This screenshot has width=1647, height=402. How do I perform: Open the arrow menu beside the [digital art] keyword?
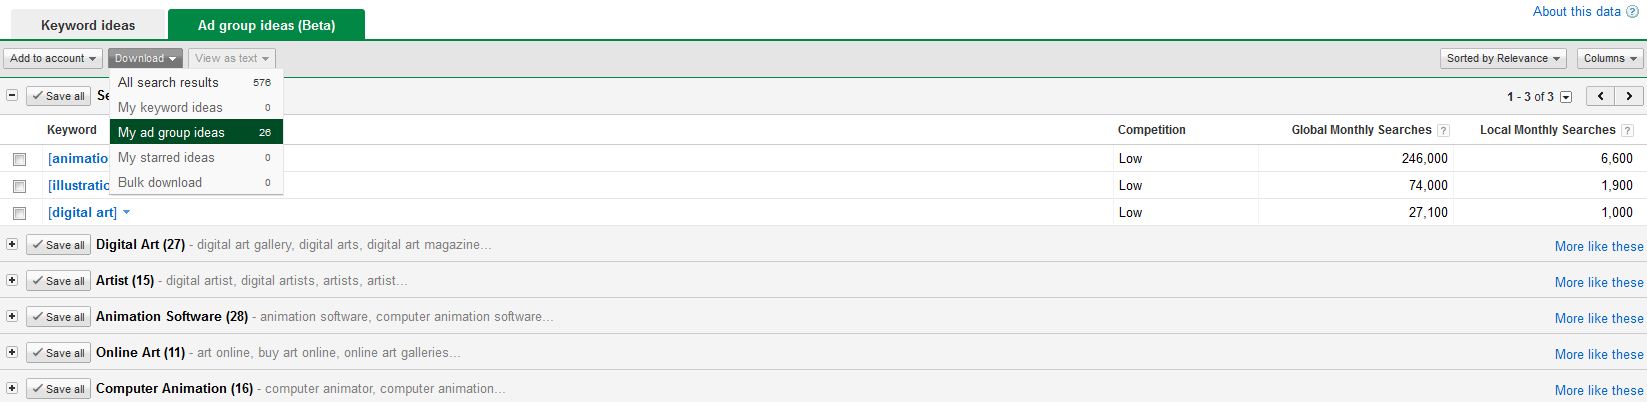pos(127,212)
